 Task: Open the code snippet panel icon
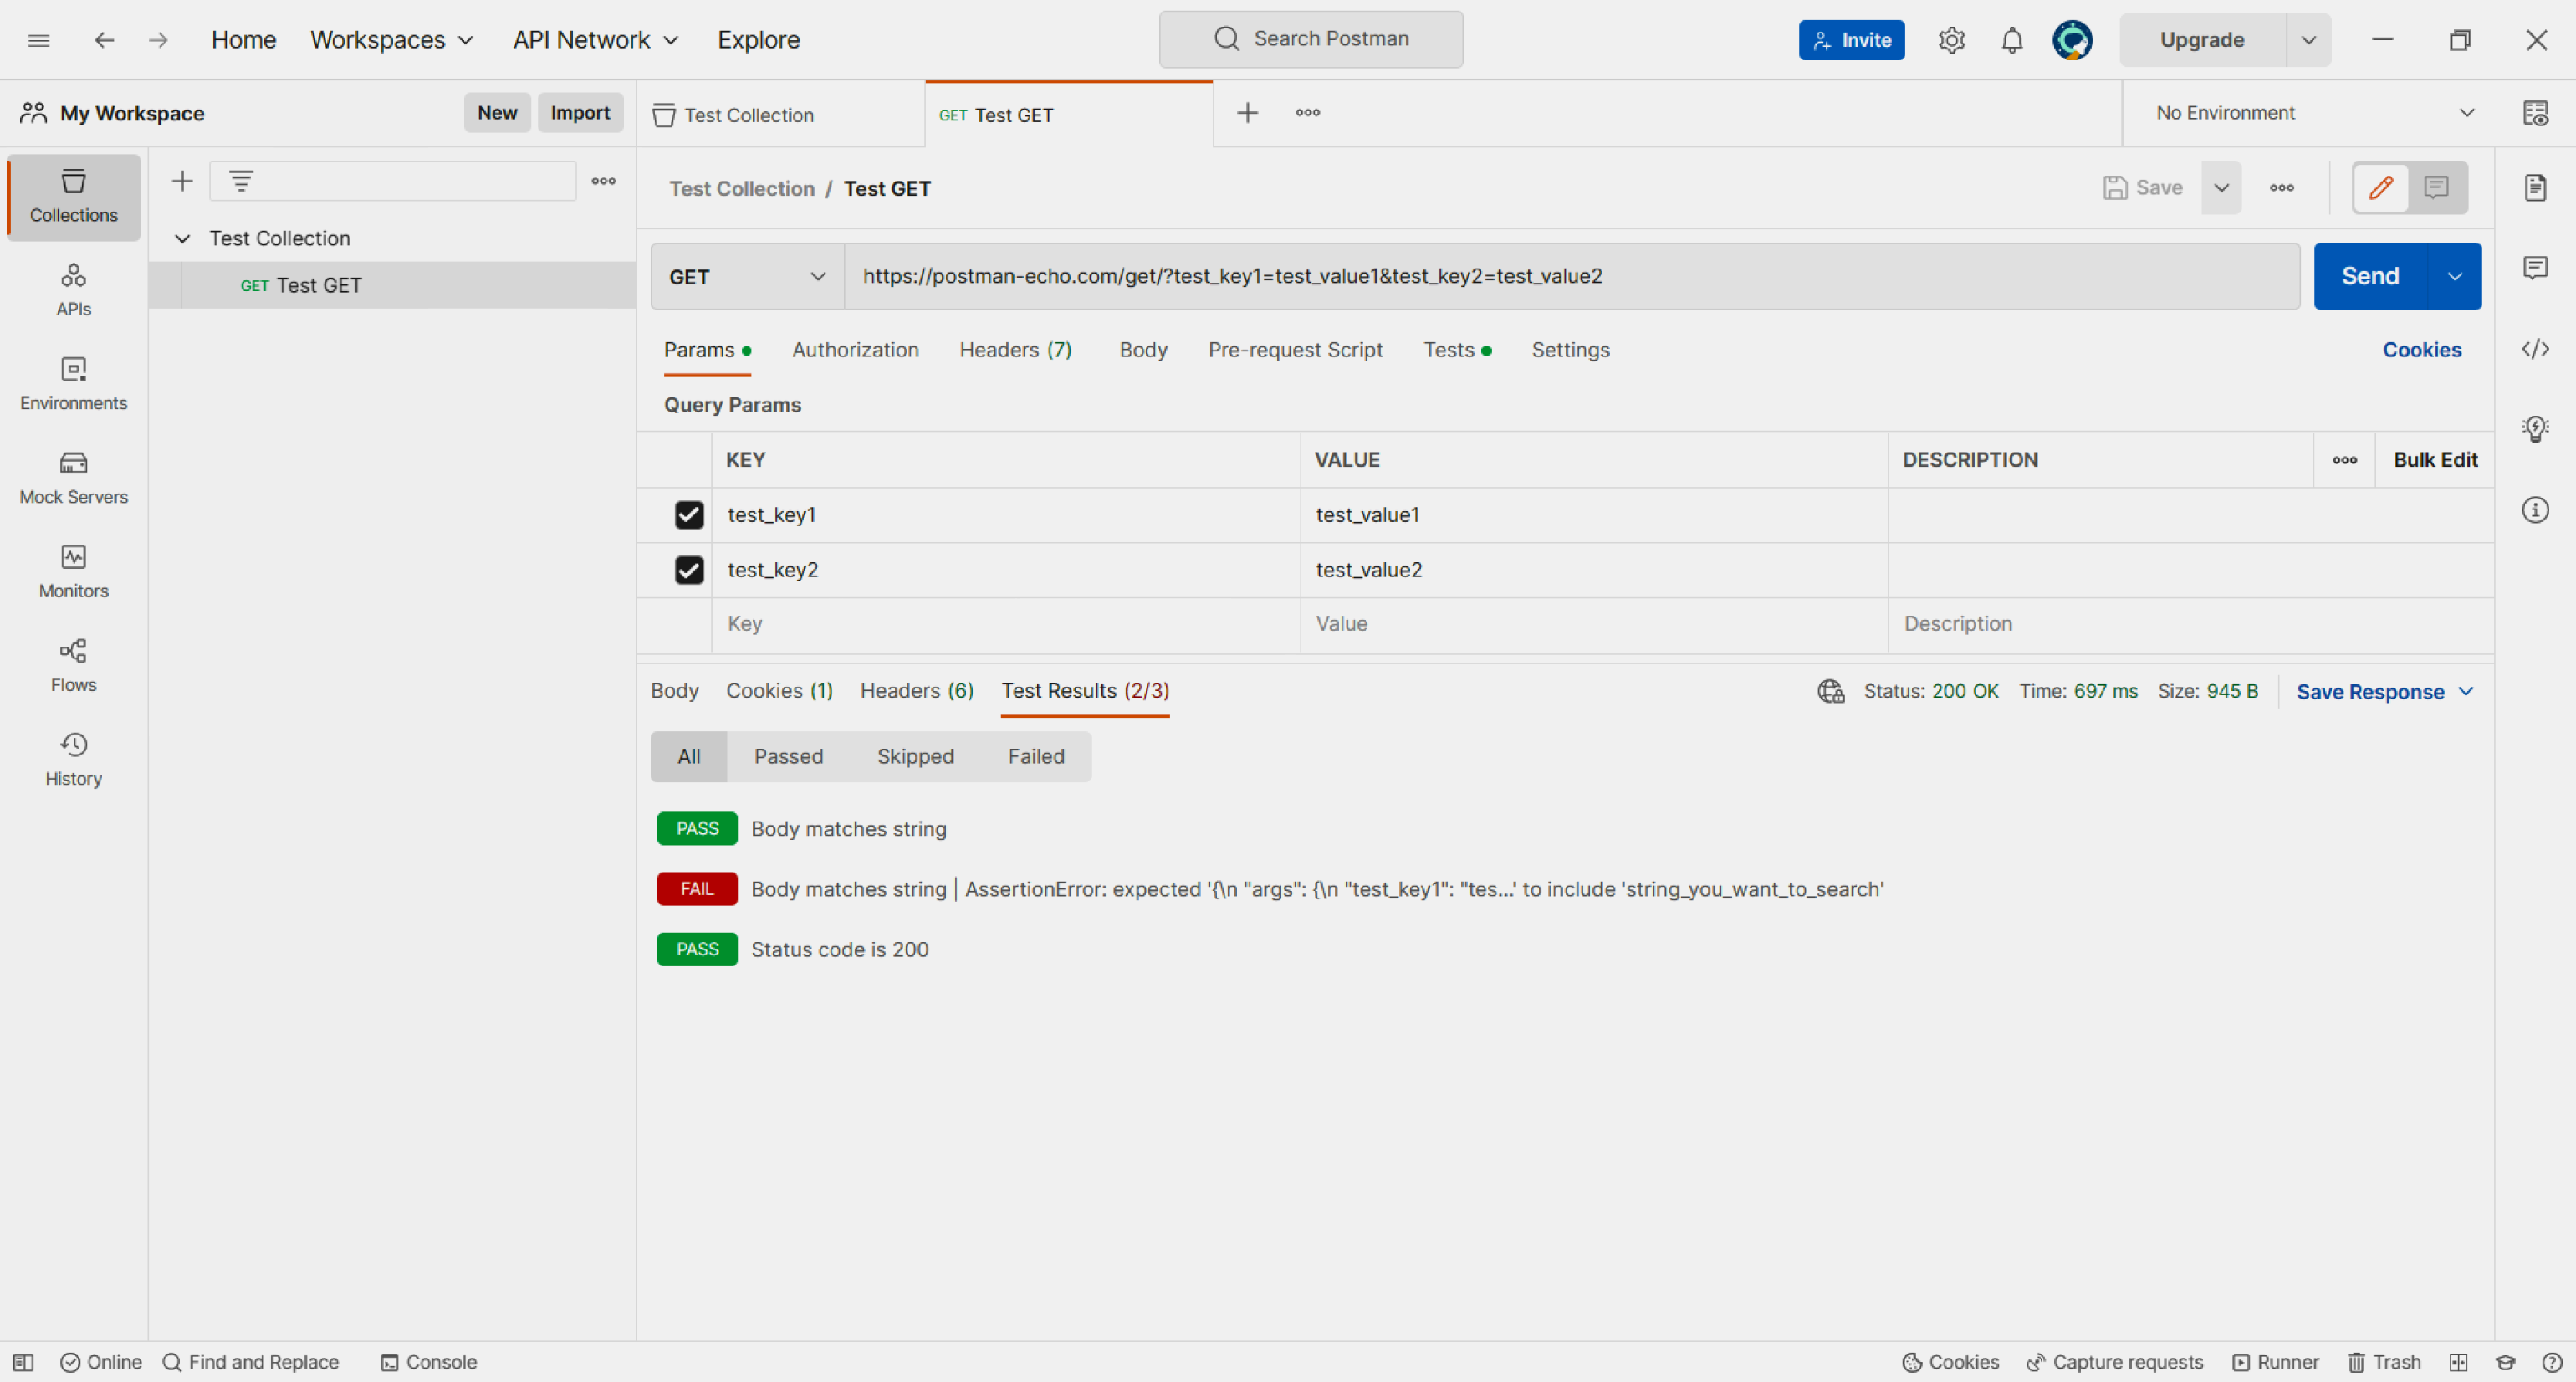click(2534, 349)
